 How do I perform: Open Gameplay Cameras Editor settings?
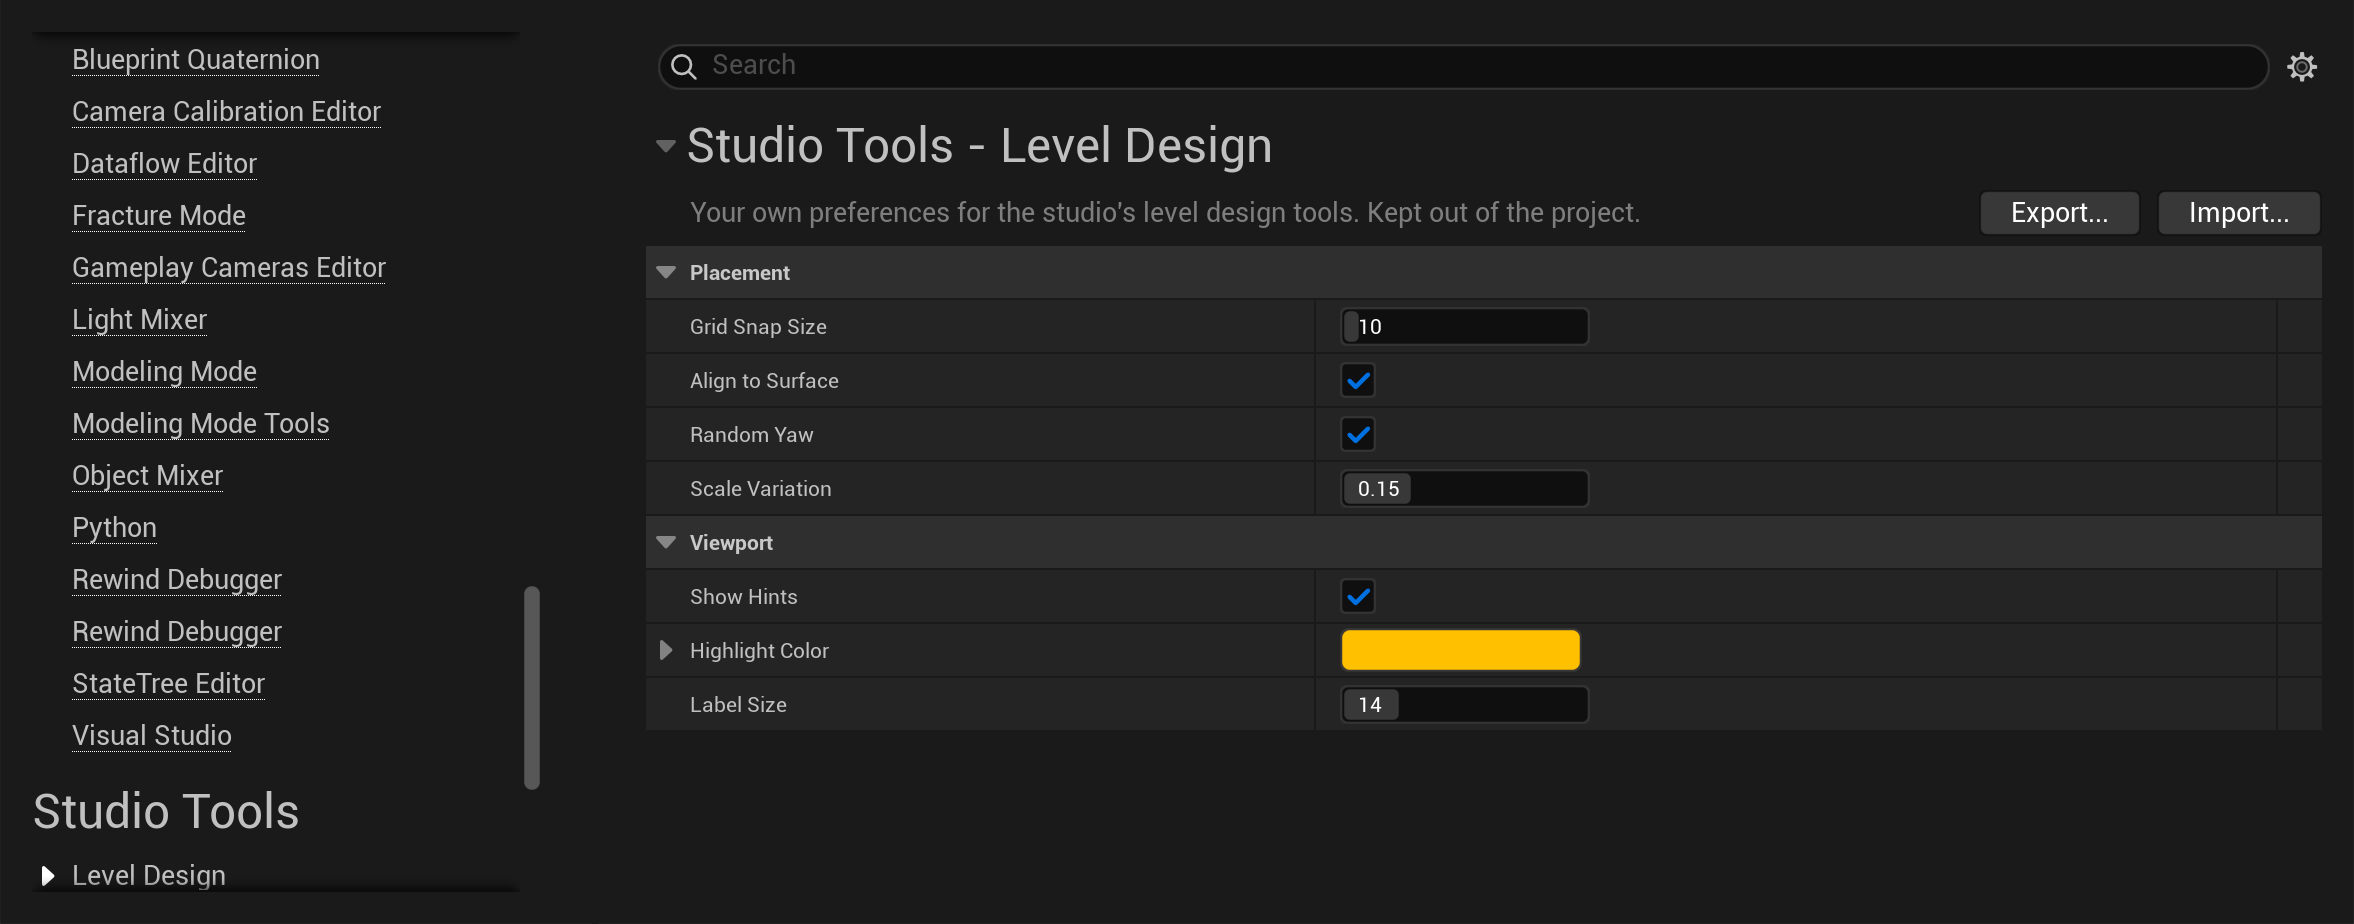229,268
